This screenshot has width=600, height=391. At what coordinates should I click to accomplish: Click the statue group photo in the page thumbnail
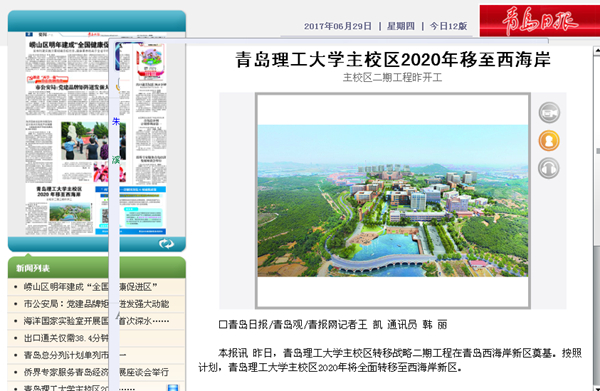pos(85,141)
